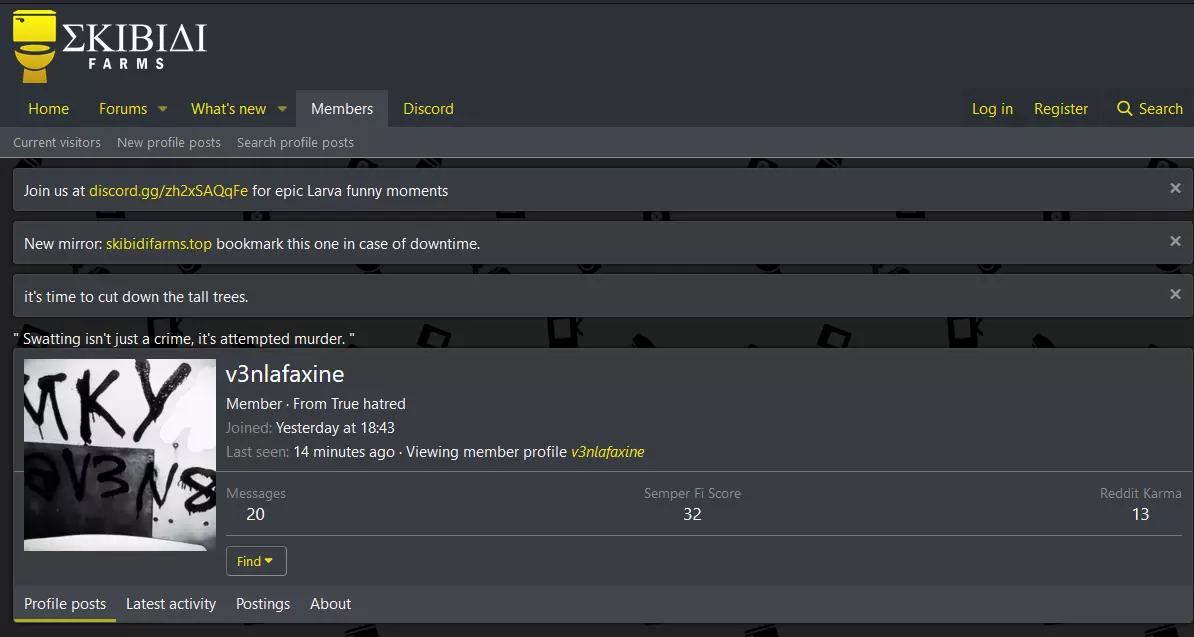
Task: Click the v3nlafaxine profile avatar image
Action: pos(120,455)
